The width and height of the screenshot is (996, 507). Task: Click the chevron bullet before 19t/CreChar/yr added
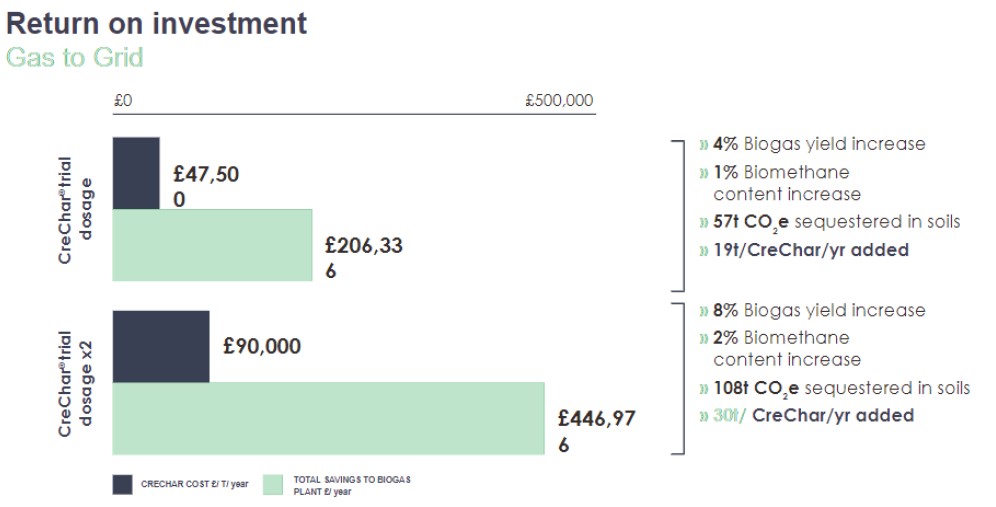point(704,250)
